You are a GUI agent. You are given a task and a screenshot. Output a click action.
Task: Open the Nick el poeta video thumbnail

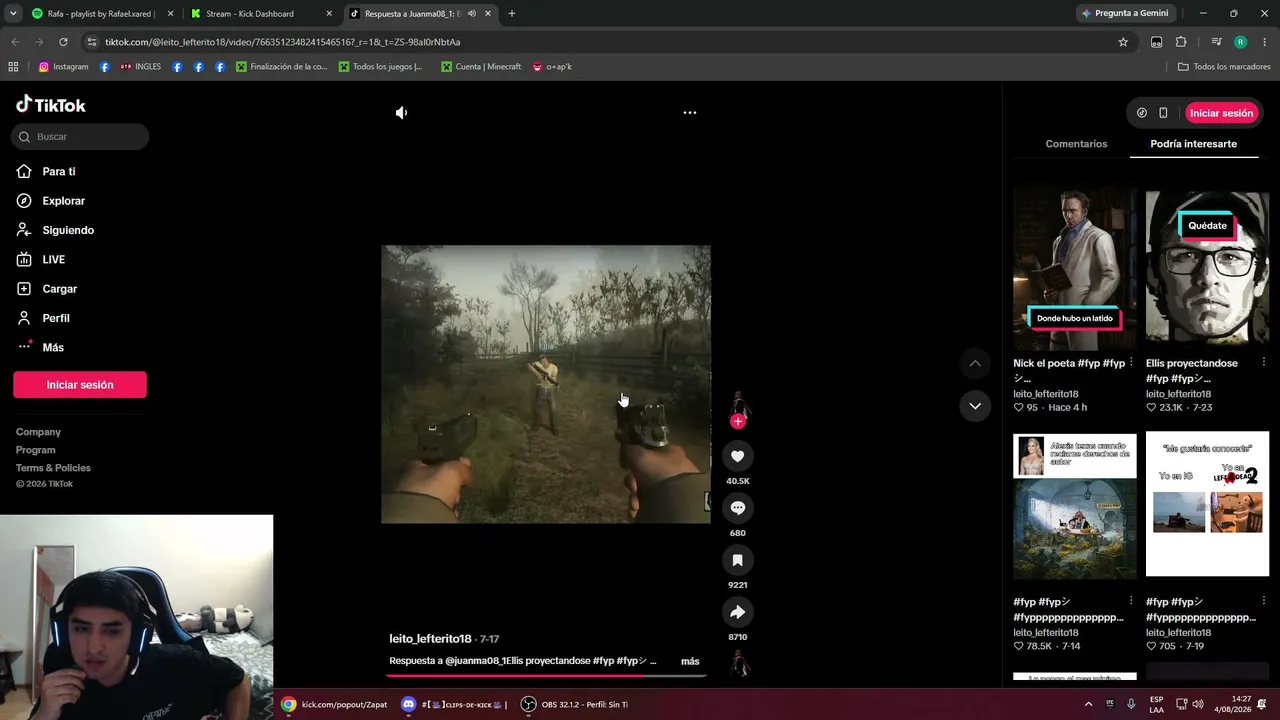pos(1075,268)
